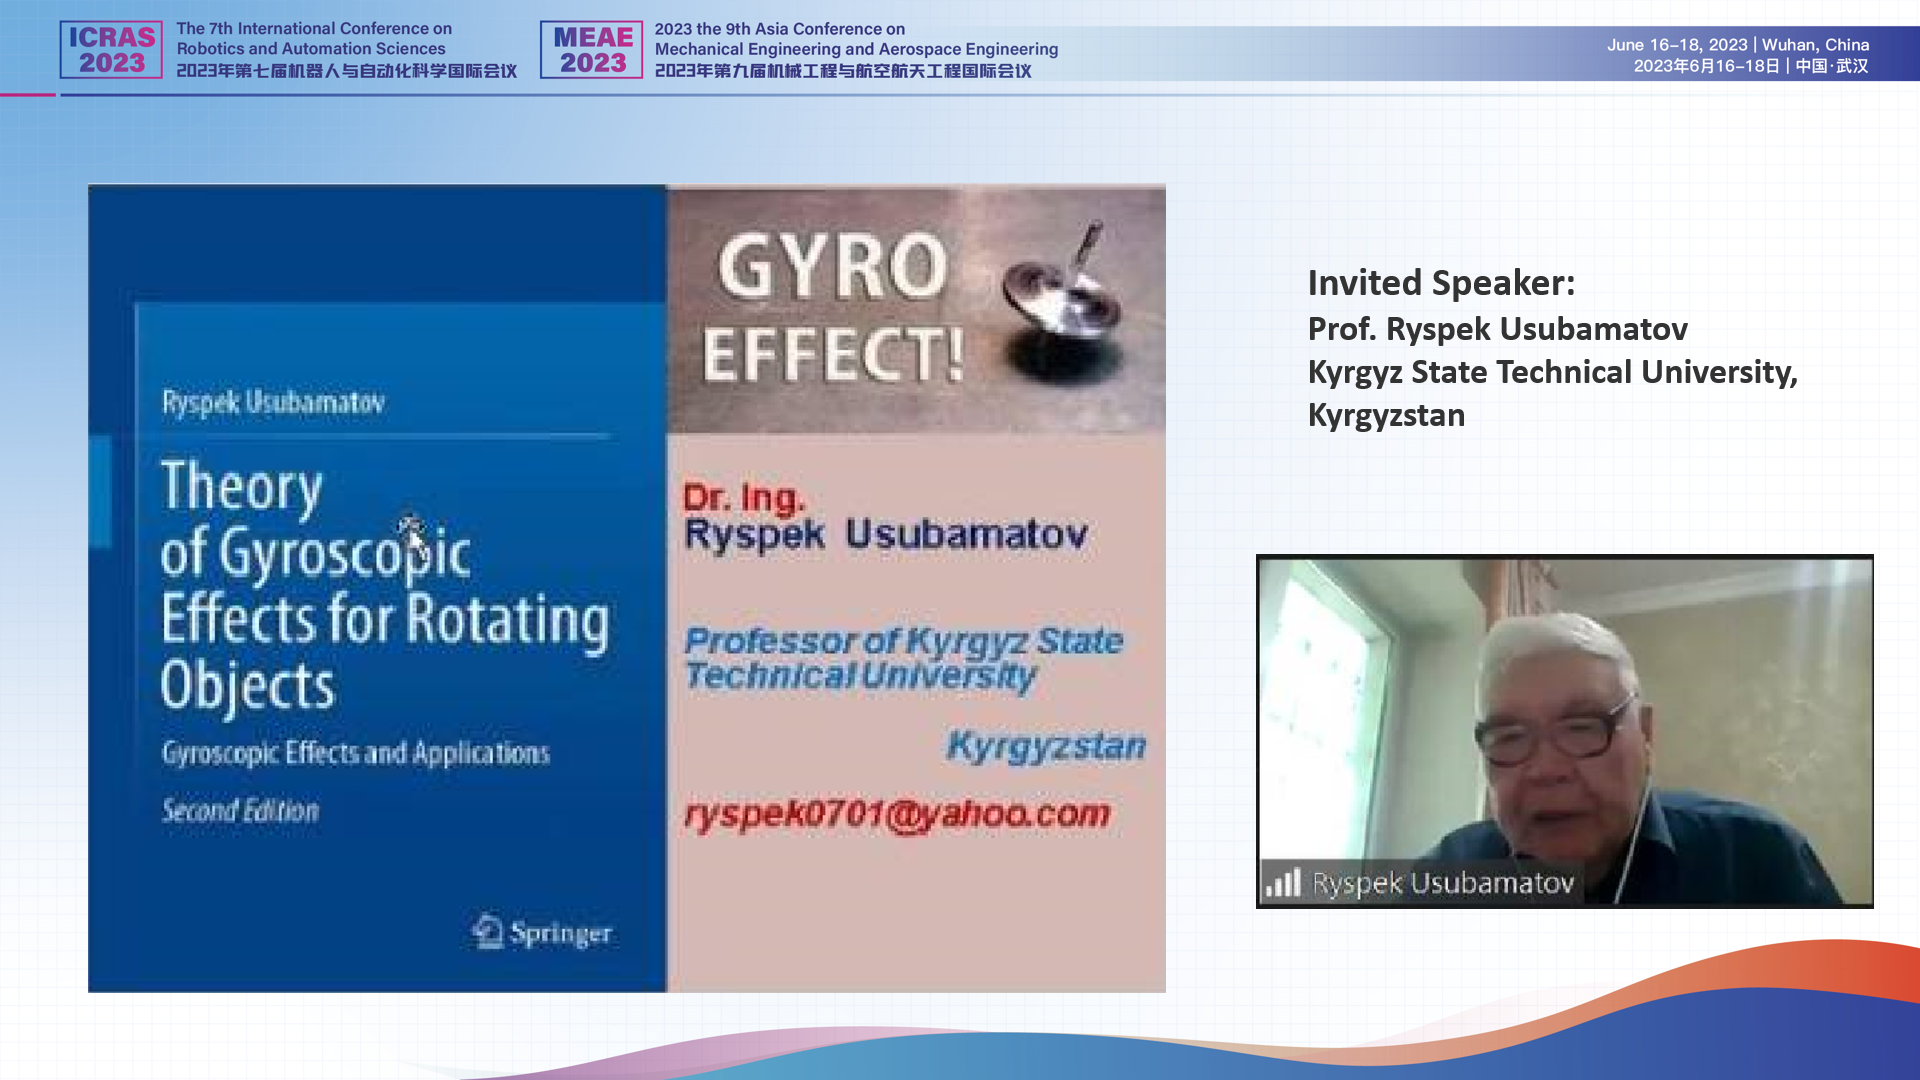The image size is (1920, 1080).
Task: Click author name on book cover
Action: click(x=273, y=402)
